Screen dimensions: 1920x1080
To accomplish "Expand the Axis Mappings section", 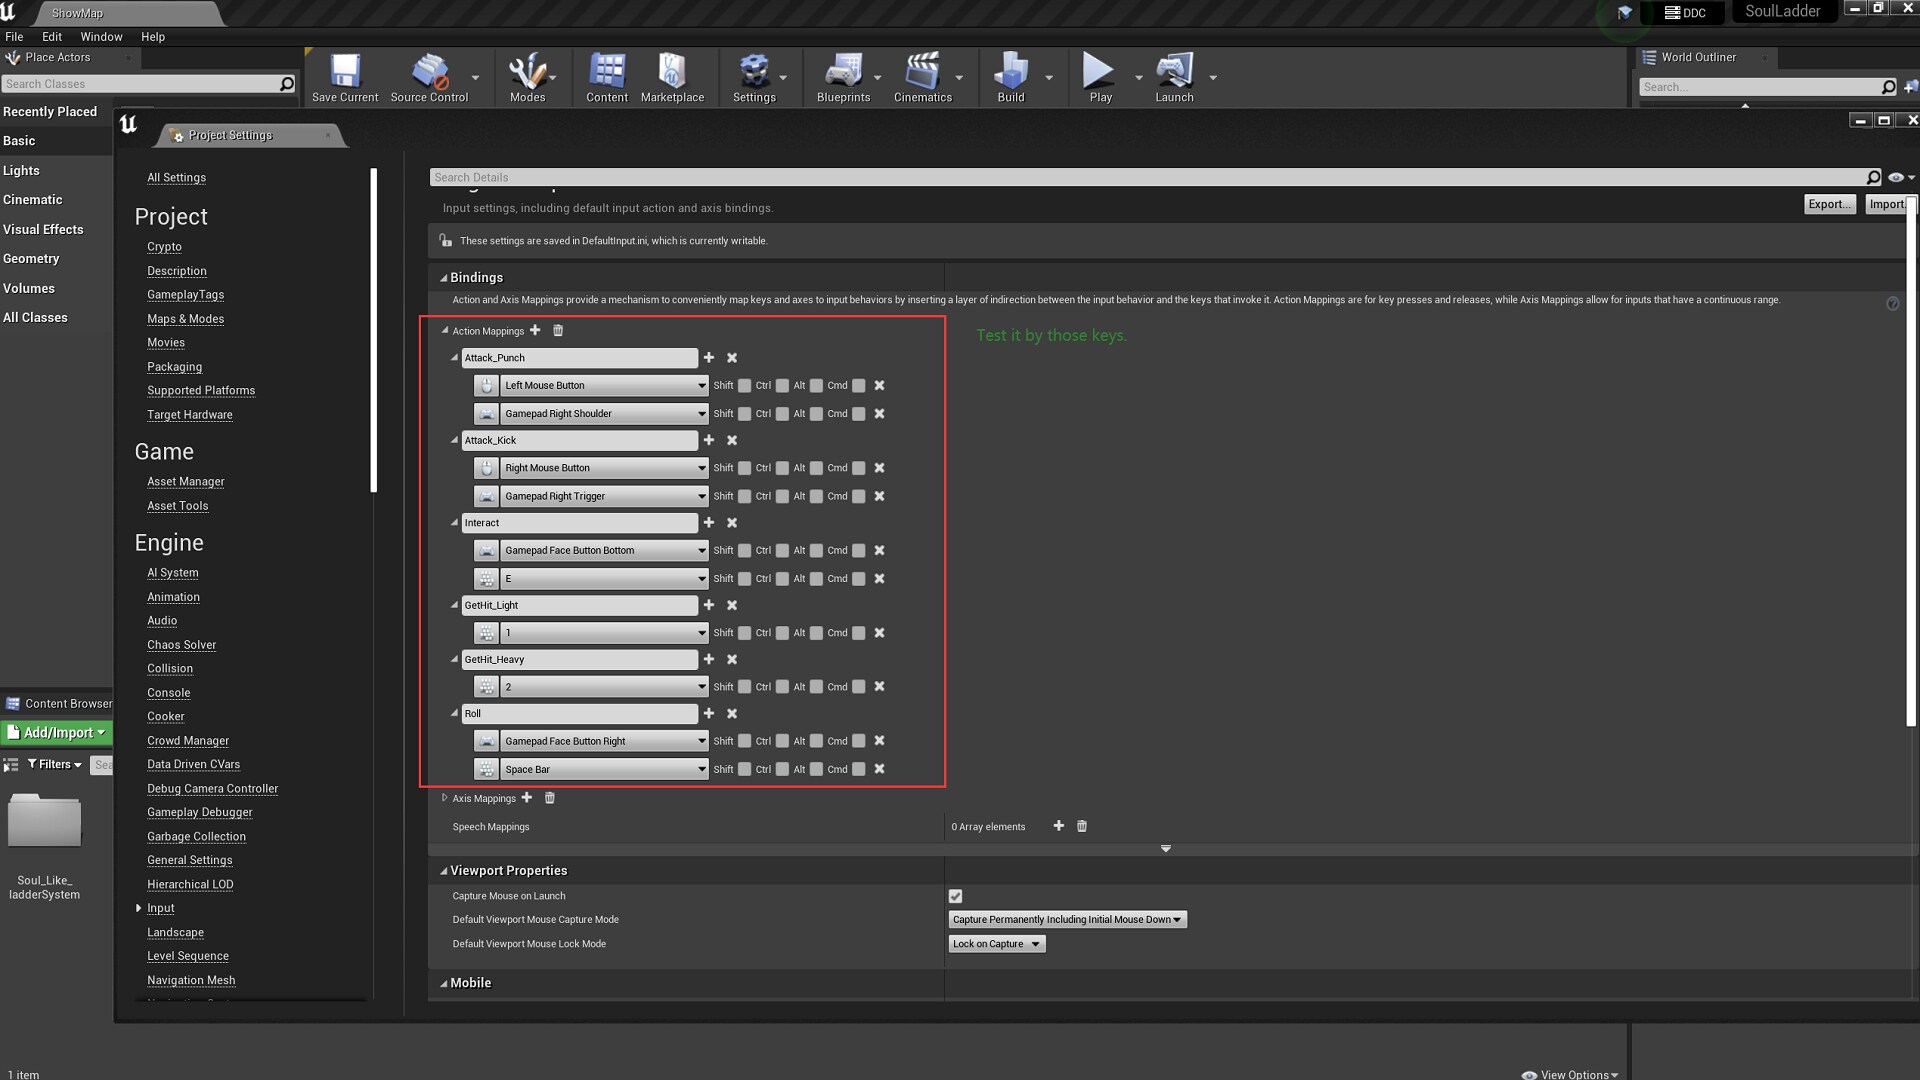I will 445,798.
